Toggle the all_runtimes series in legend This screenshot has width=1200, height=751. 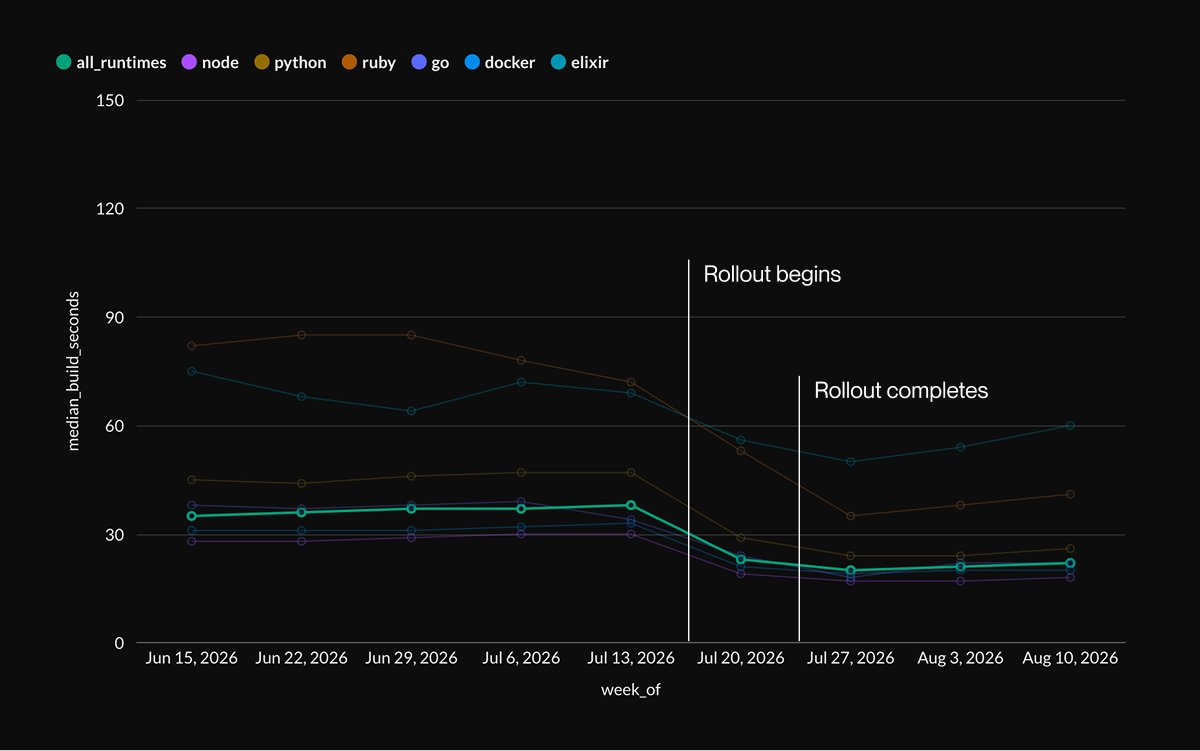[x=111, y=62]
